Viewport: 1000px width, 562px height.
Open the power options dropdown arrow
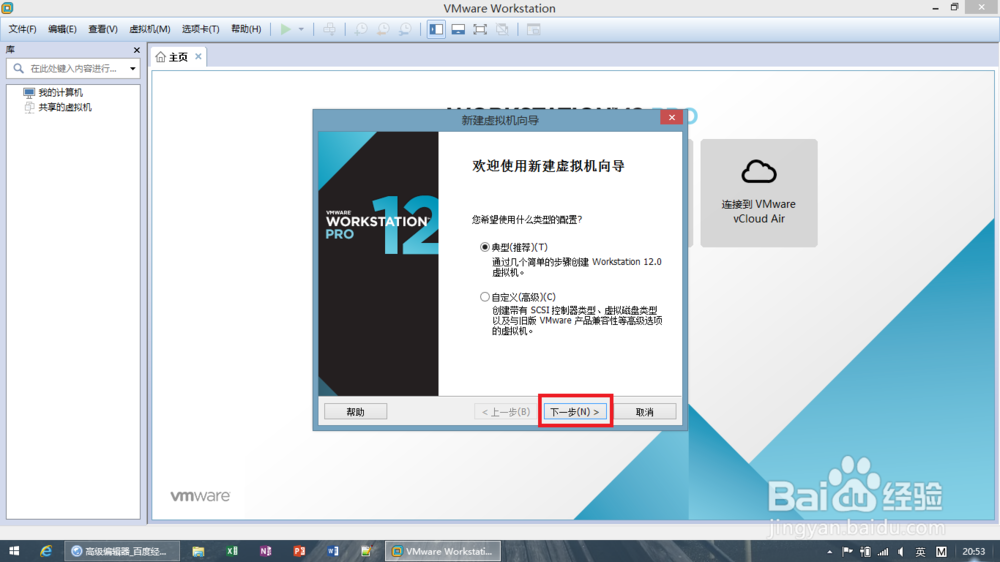[x=301, y=29]
